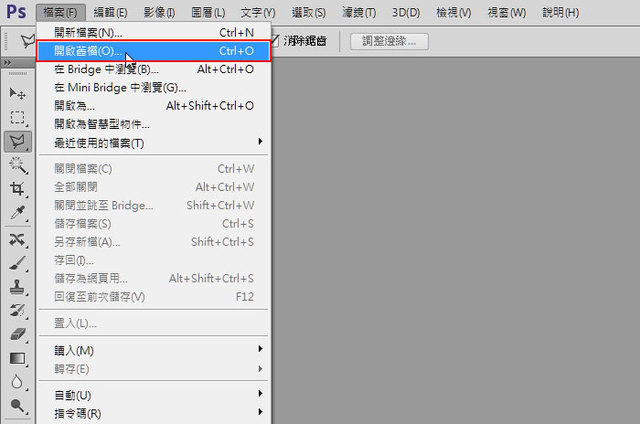Open the 選取(S) menu
Viewport: 640px width, 424px height.
click(309, 13)
